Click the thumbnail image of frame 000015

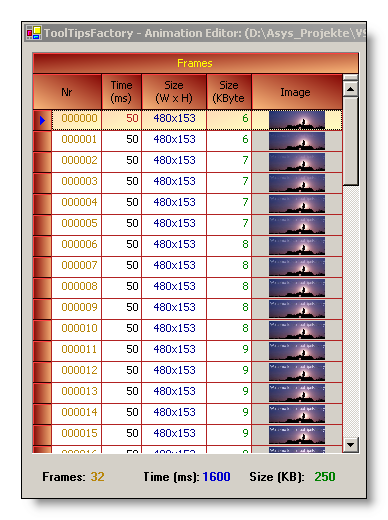(297, 435)
